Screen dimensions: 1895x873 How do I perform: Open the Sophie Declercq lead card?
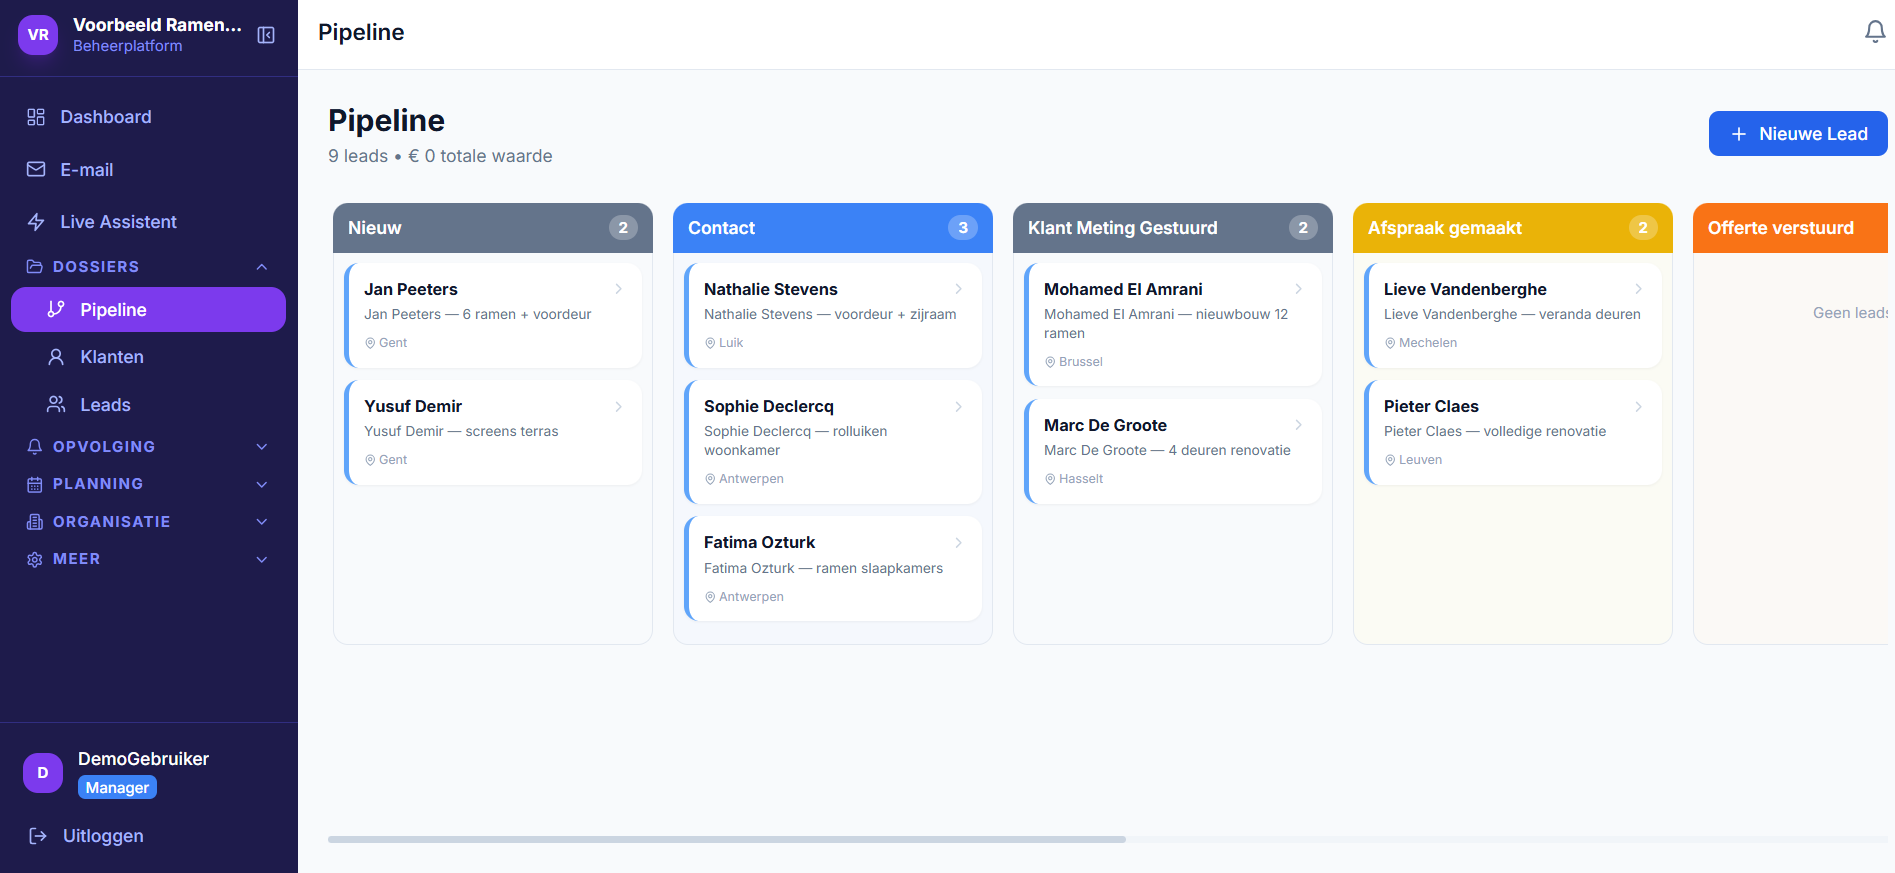pyautogui.click(x=833, y=442)
